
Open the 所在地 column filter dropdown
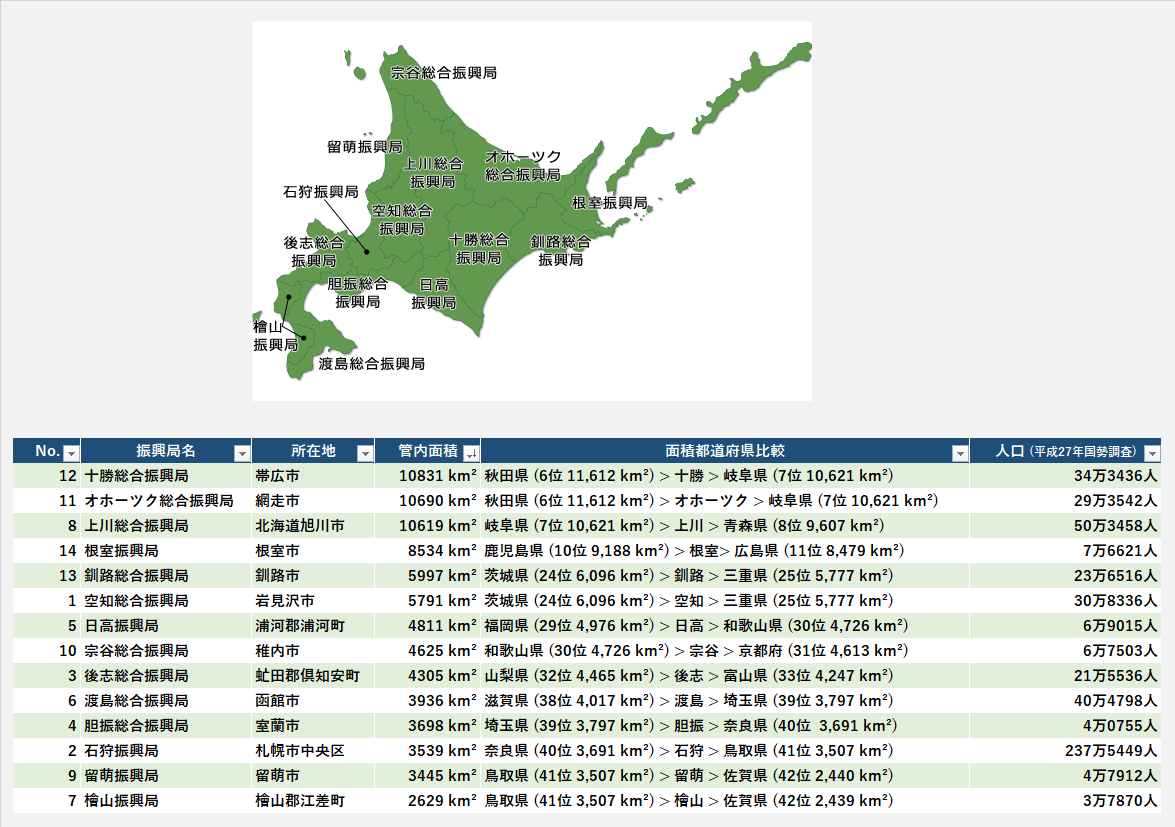364,452
